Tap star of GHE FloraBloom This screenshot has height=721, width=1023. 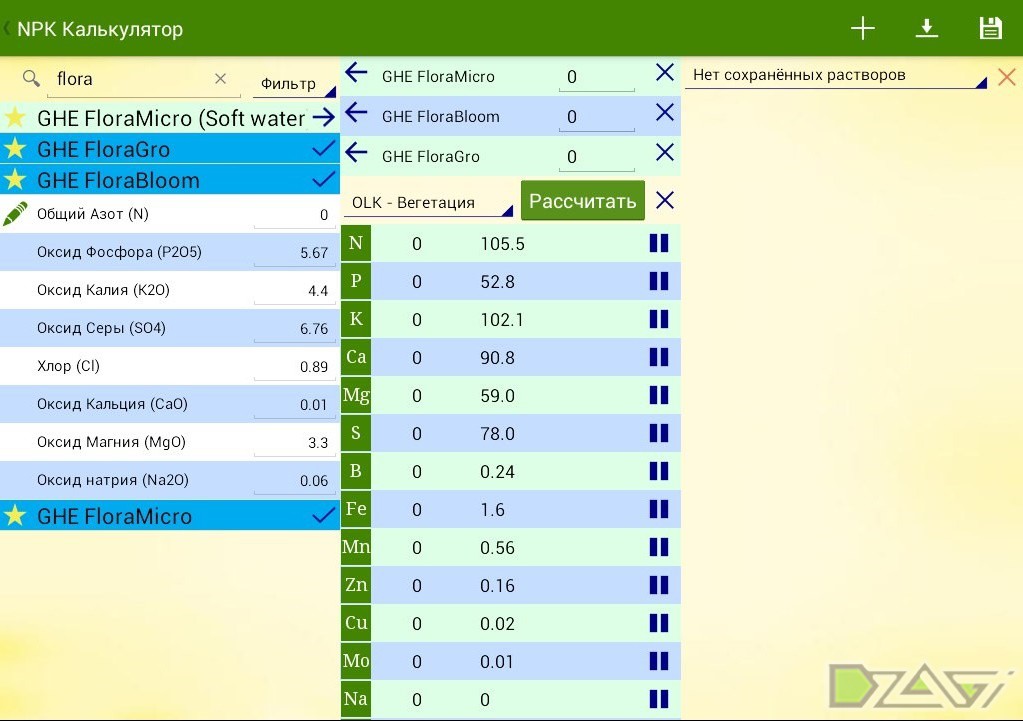tap(15, 179)
